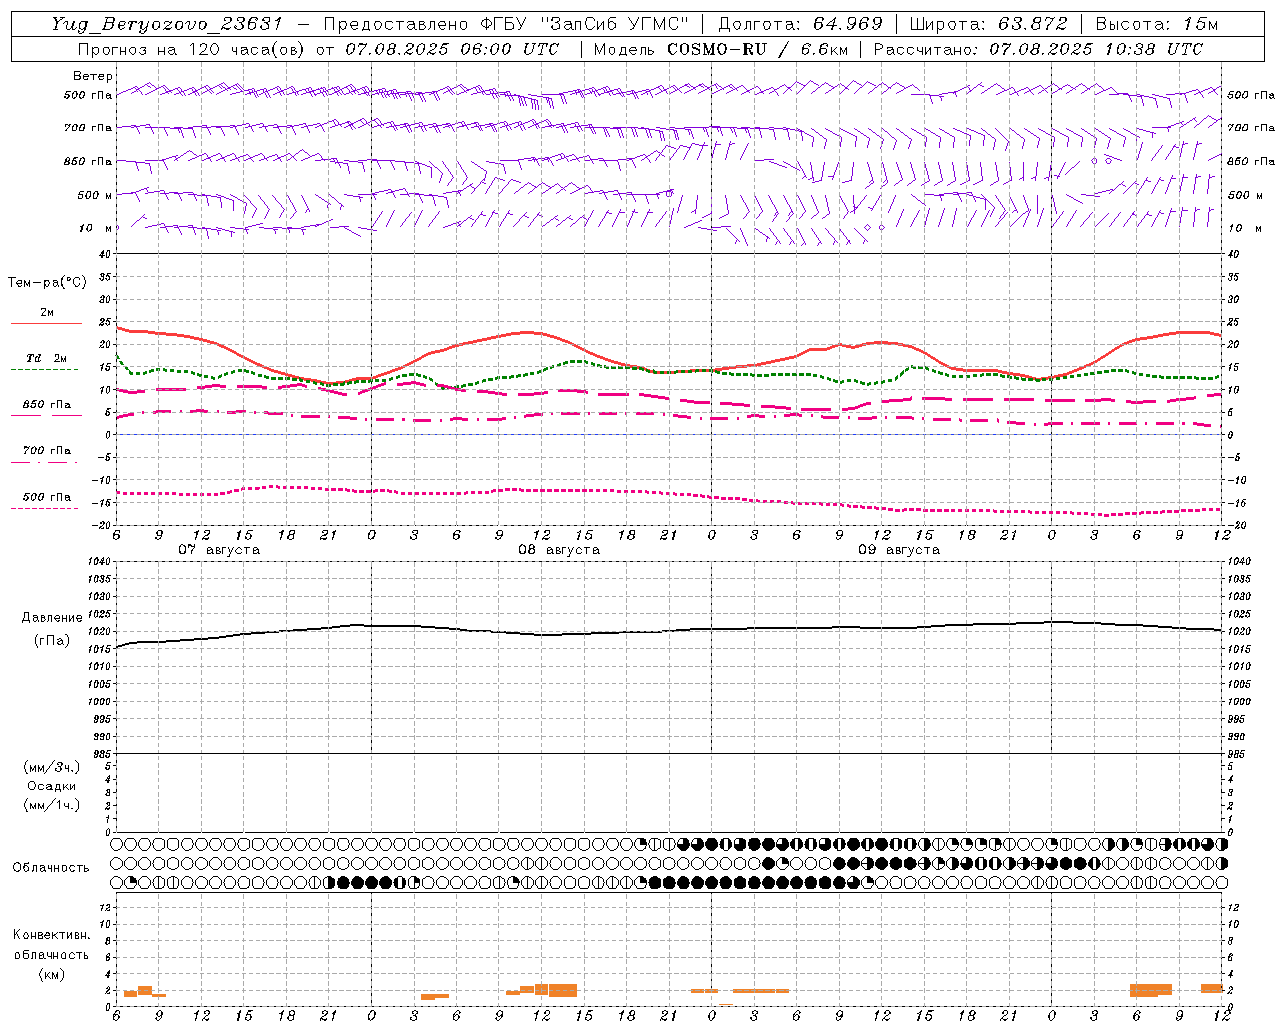Viewport: 1280px width, 1024px height.
Task: Click the Конвективн. label of convective cloud panel
Action: [51, 935]
